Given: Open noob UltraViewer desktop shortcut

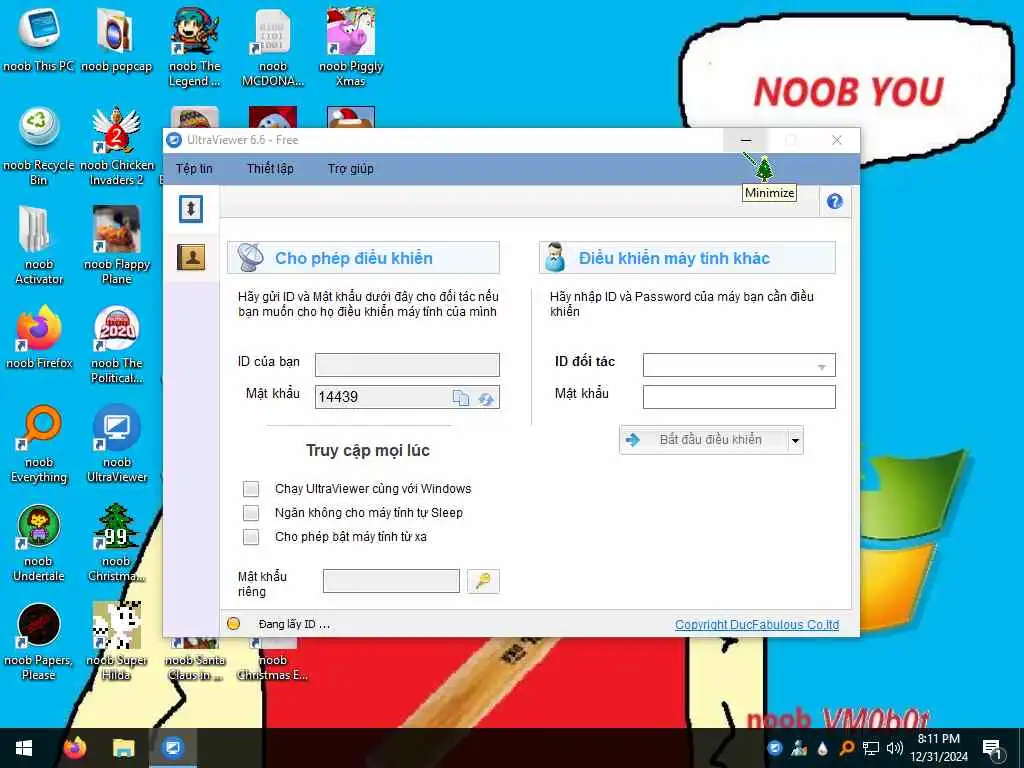Looking at the screenshot, I should 116,443.
